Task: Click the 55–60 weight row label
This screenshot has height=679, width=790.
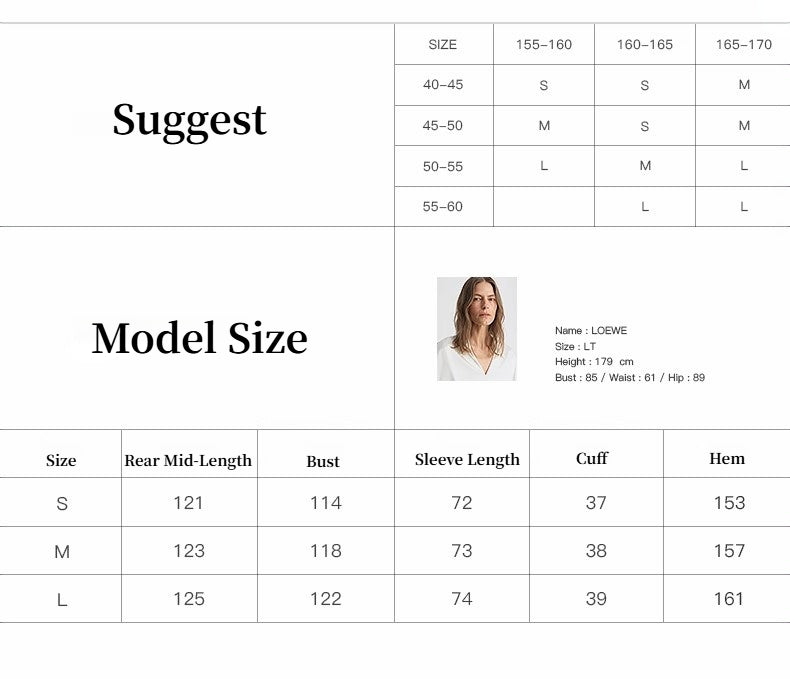Action: click(443, 207)
